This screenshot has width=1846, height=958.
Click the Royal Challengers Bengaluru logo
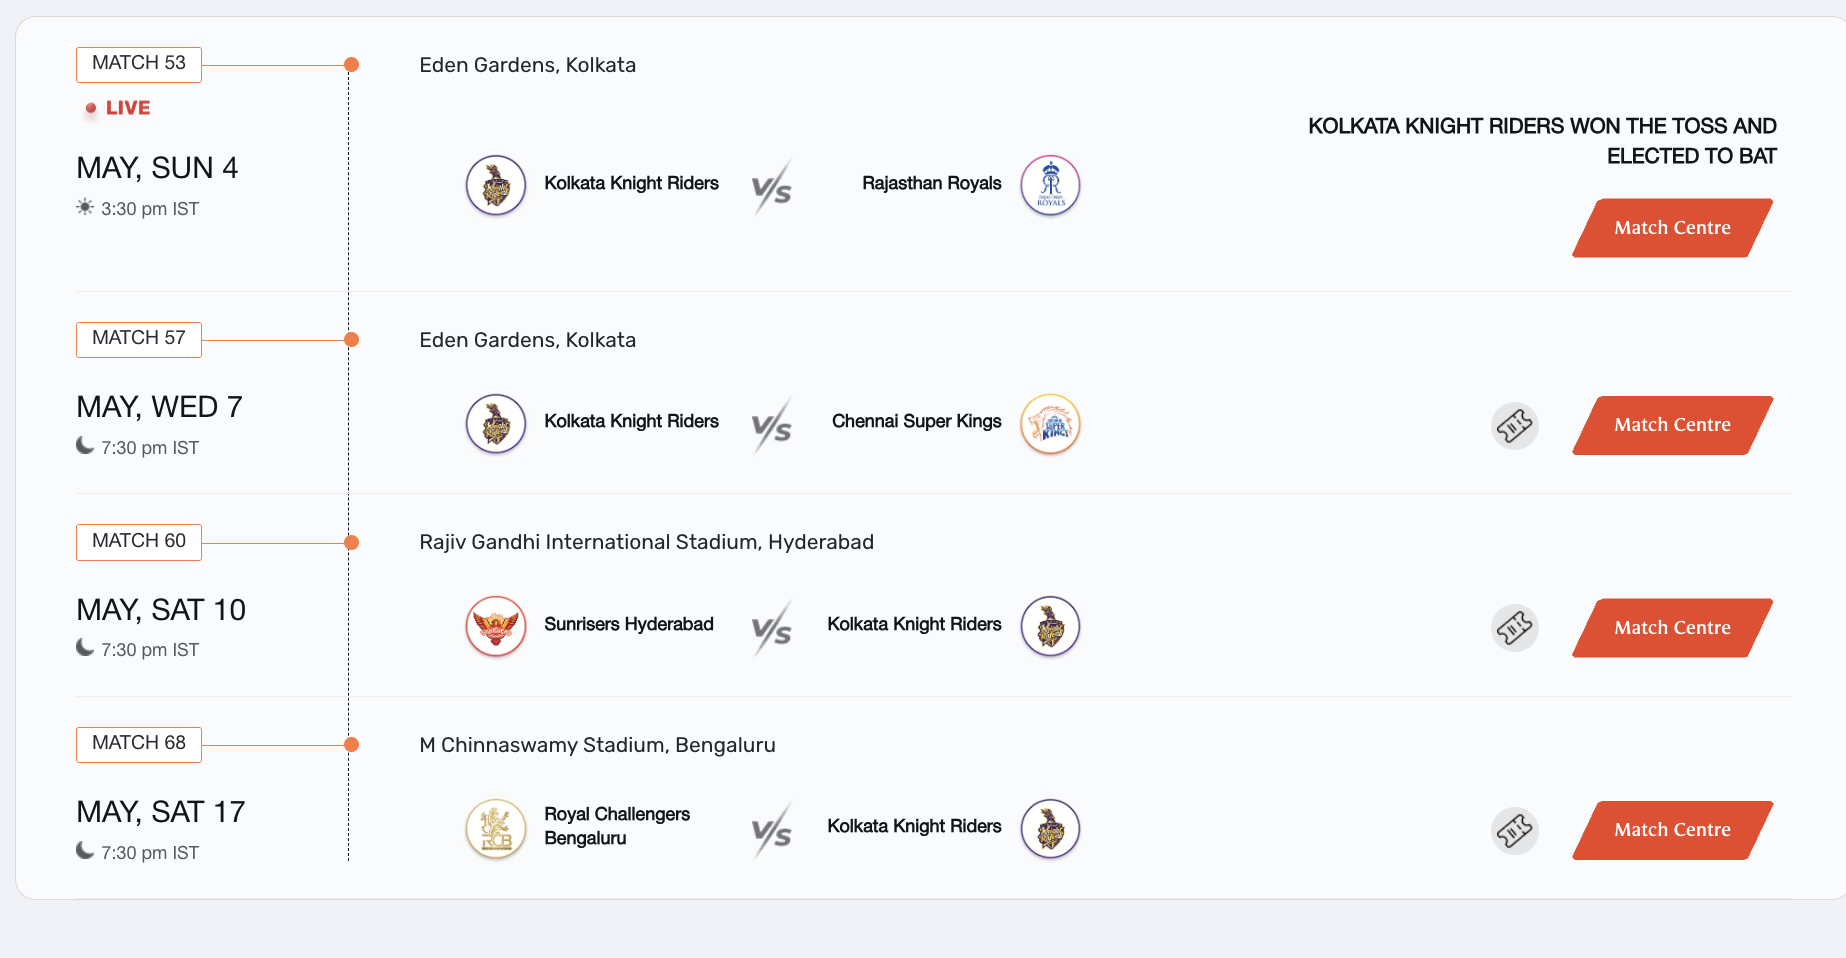[x=496, y=829]
